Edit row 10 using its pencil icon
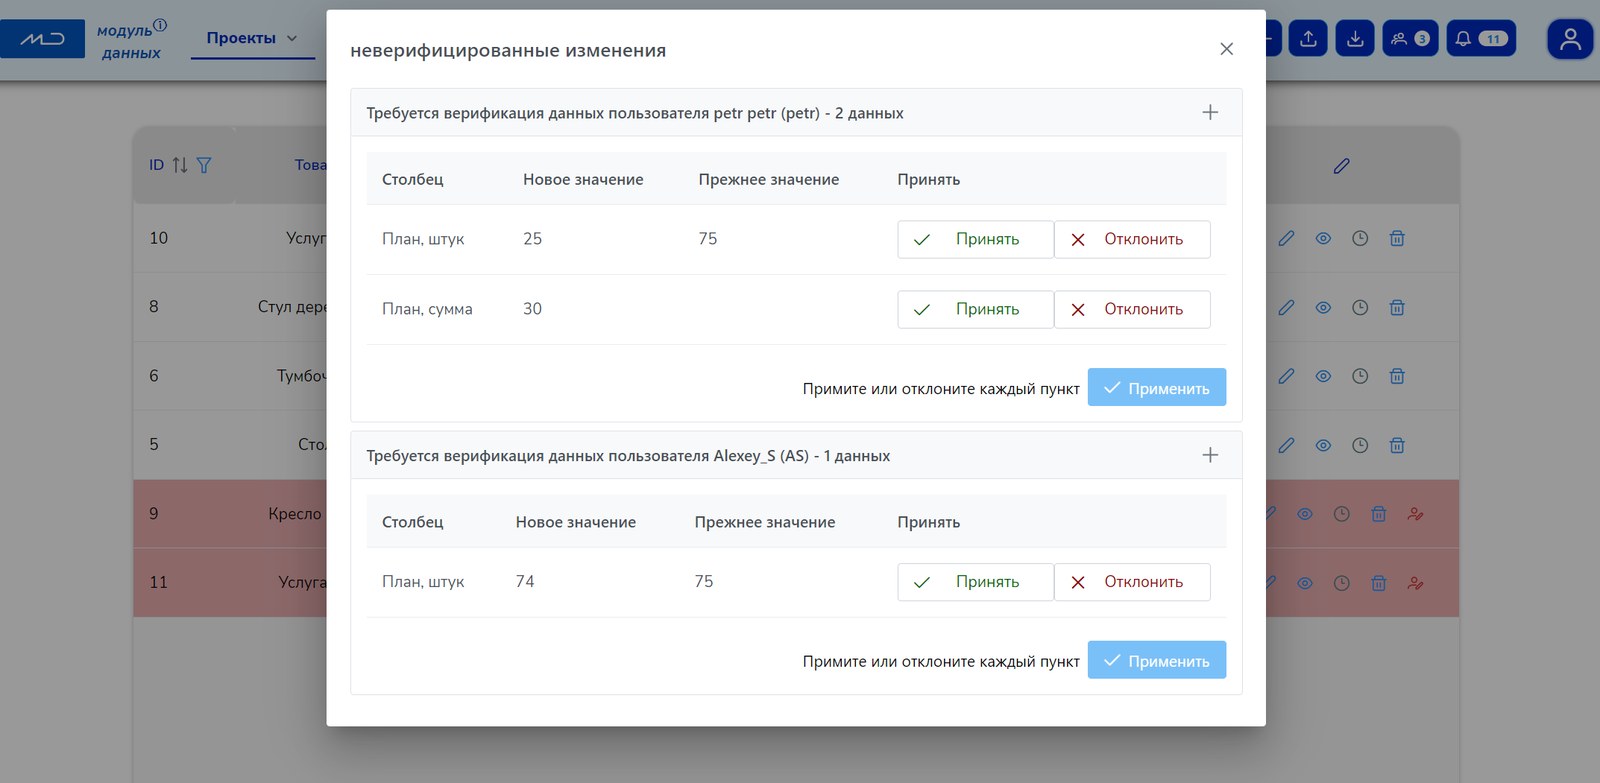The image size is (1600, 783). click(1286, 238)
